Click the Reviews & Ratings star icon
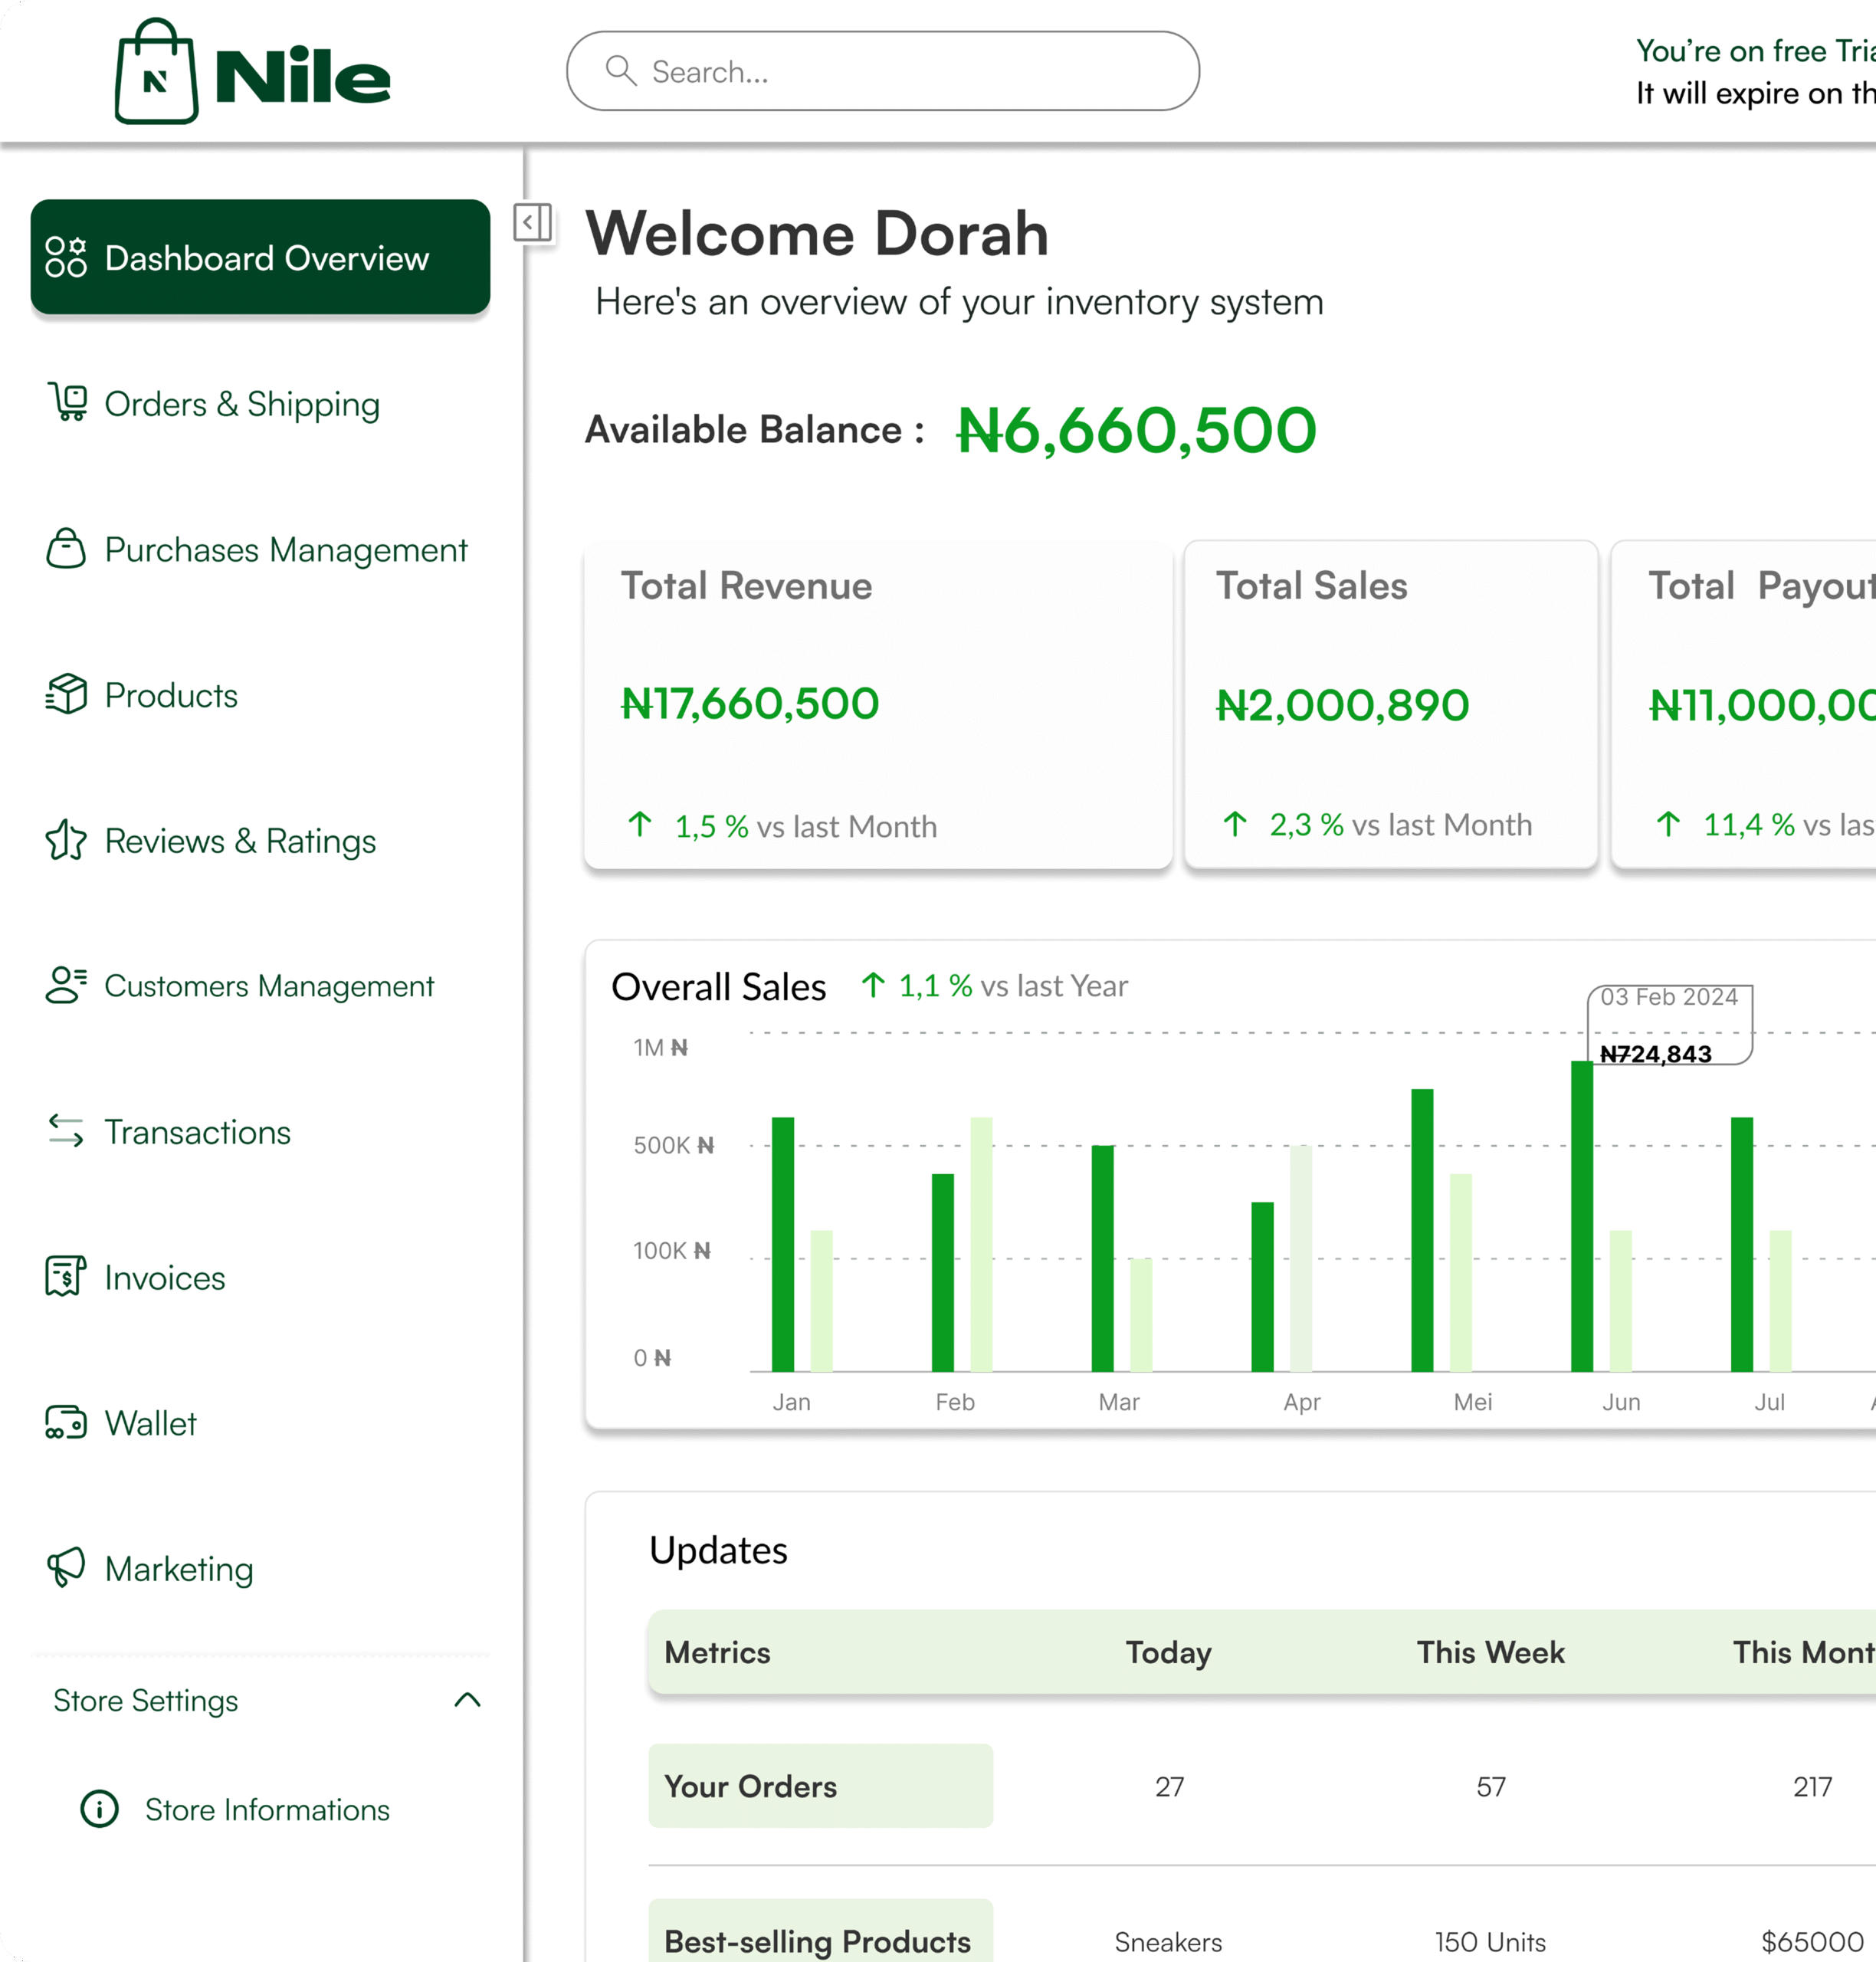1876x1962 pixels. pos(67,840)
